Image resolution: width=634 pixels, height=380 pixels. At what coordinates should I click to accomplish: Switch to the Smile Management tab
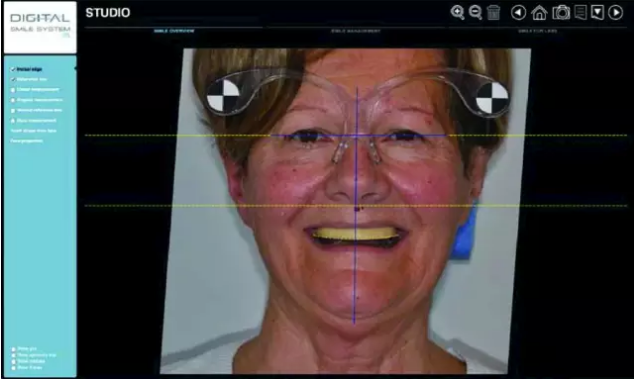(355, 31)
